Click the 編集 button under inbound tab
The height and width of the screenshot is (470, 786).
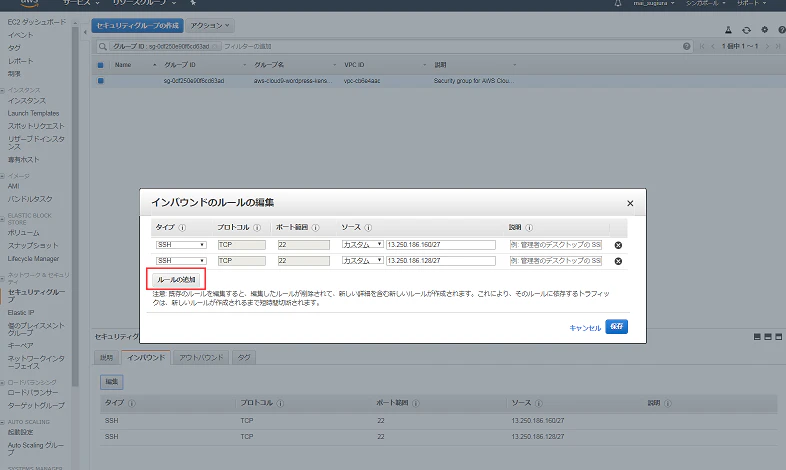click(x=111, y=382)
